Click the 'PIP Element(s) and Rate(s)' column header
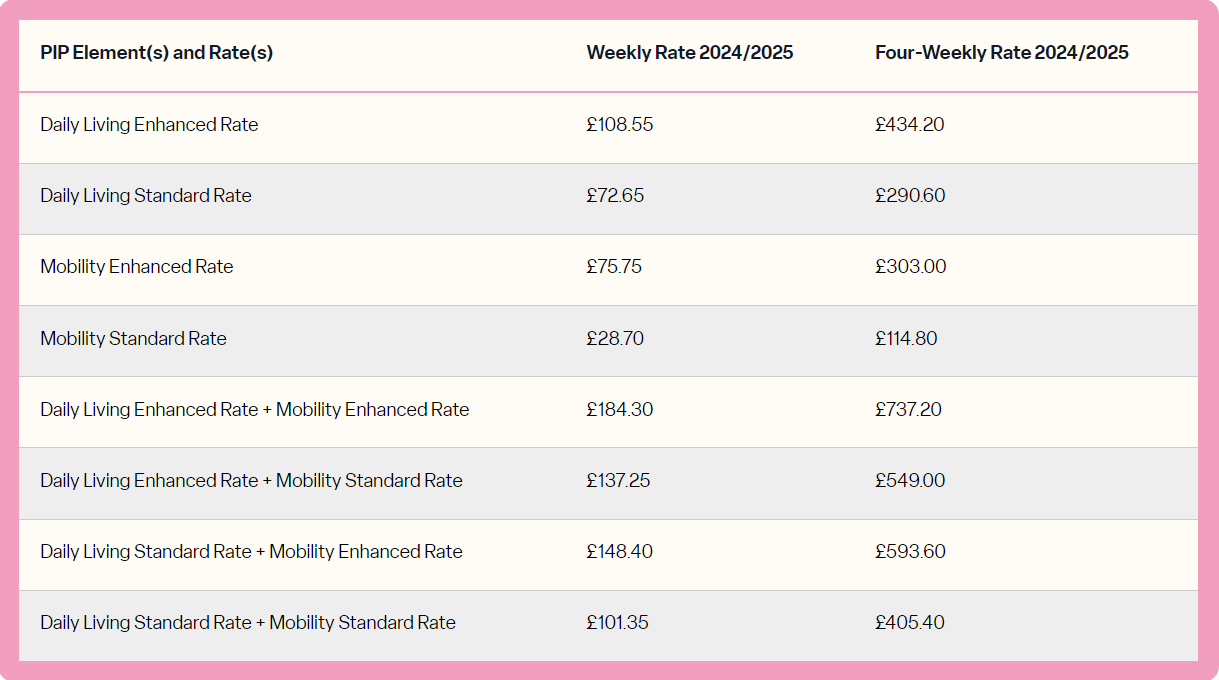This screenshot has height=680, width=1219. click(156, 53)
